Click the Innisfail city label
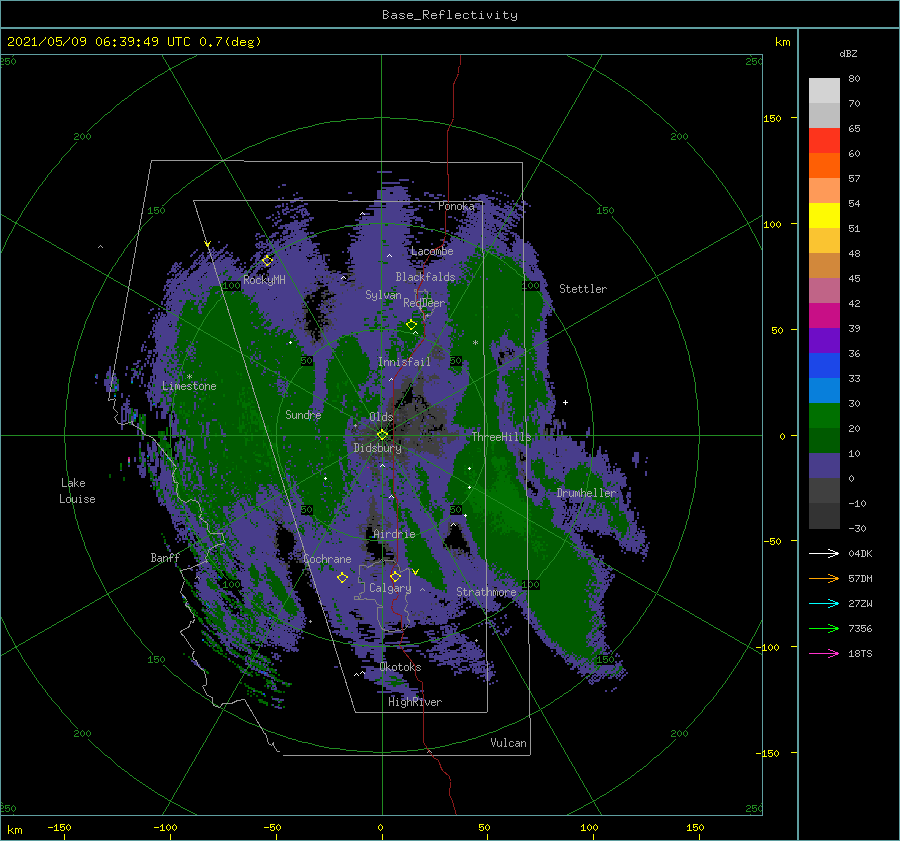 click(x=404, y=362)
